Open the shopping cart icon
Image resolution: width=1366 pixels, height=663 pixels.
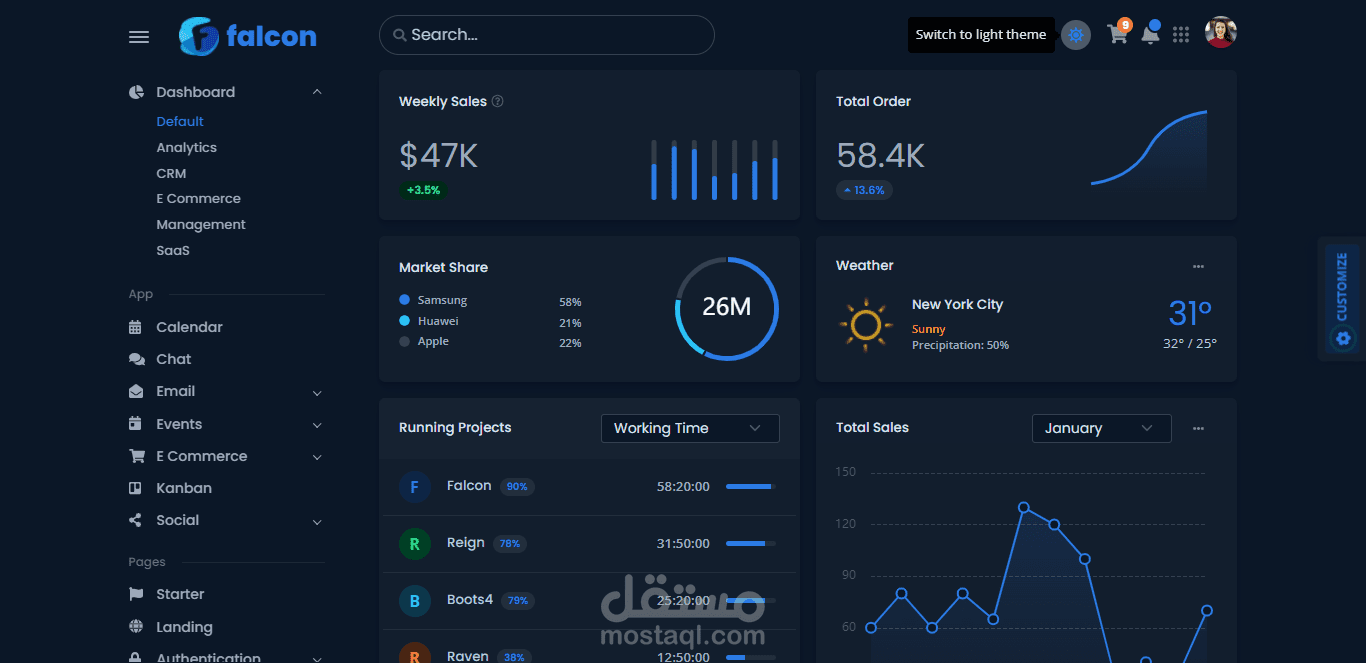tap(1119, 33)
